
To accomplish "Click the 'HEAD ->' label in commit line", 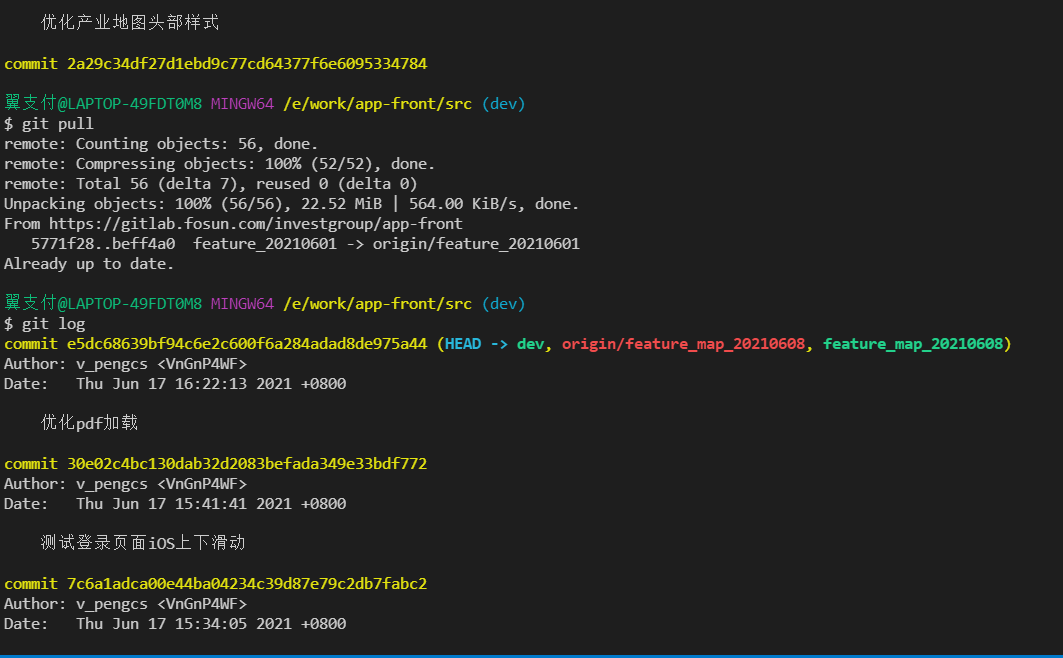I will click(x=476, y=344).
